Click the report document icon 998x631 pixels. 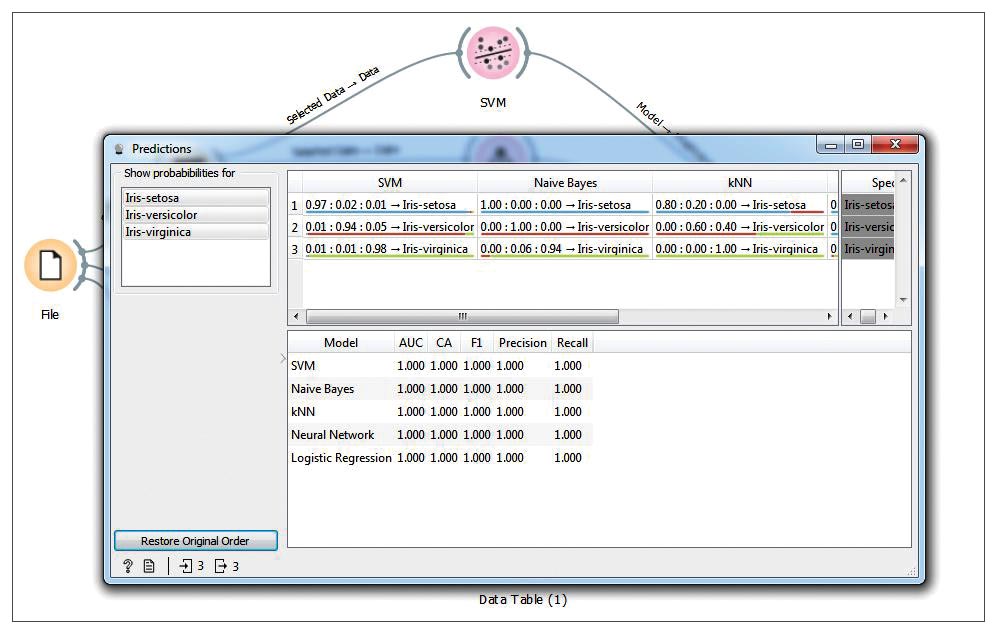point(149,567)
